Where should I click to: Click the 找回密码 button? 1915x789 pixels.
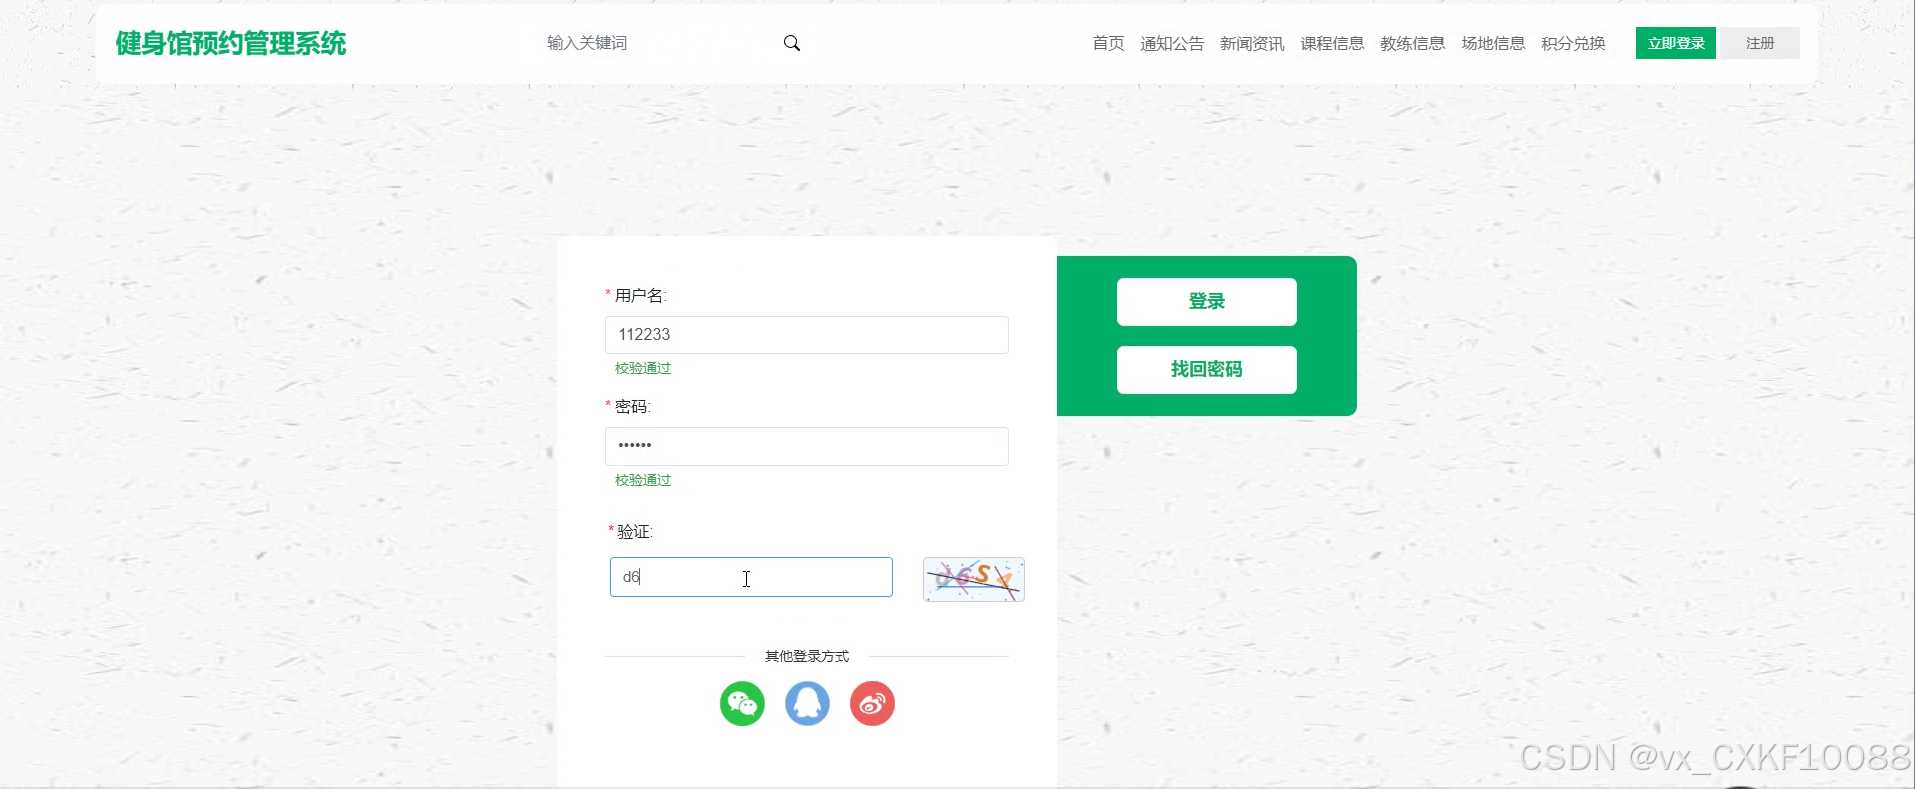(1207, 370)
